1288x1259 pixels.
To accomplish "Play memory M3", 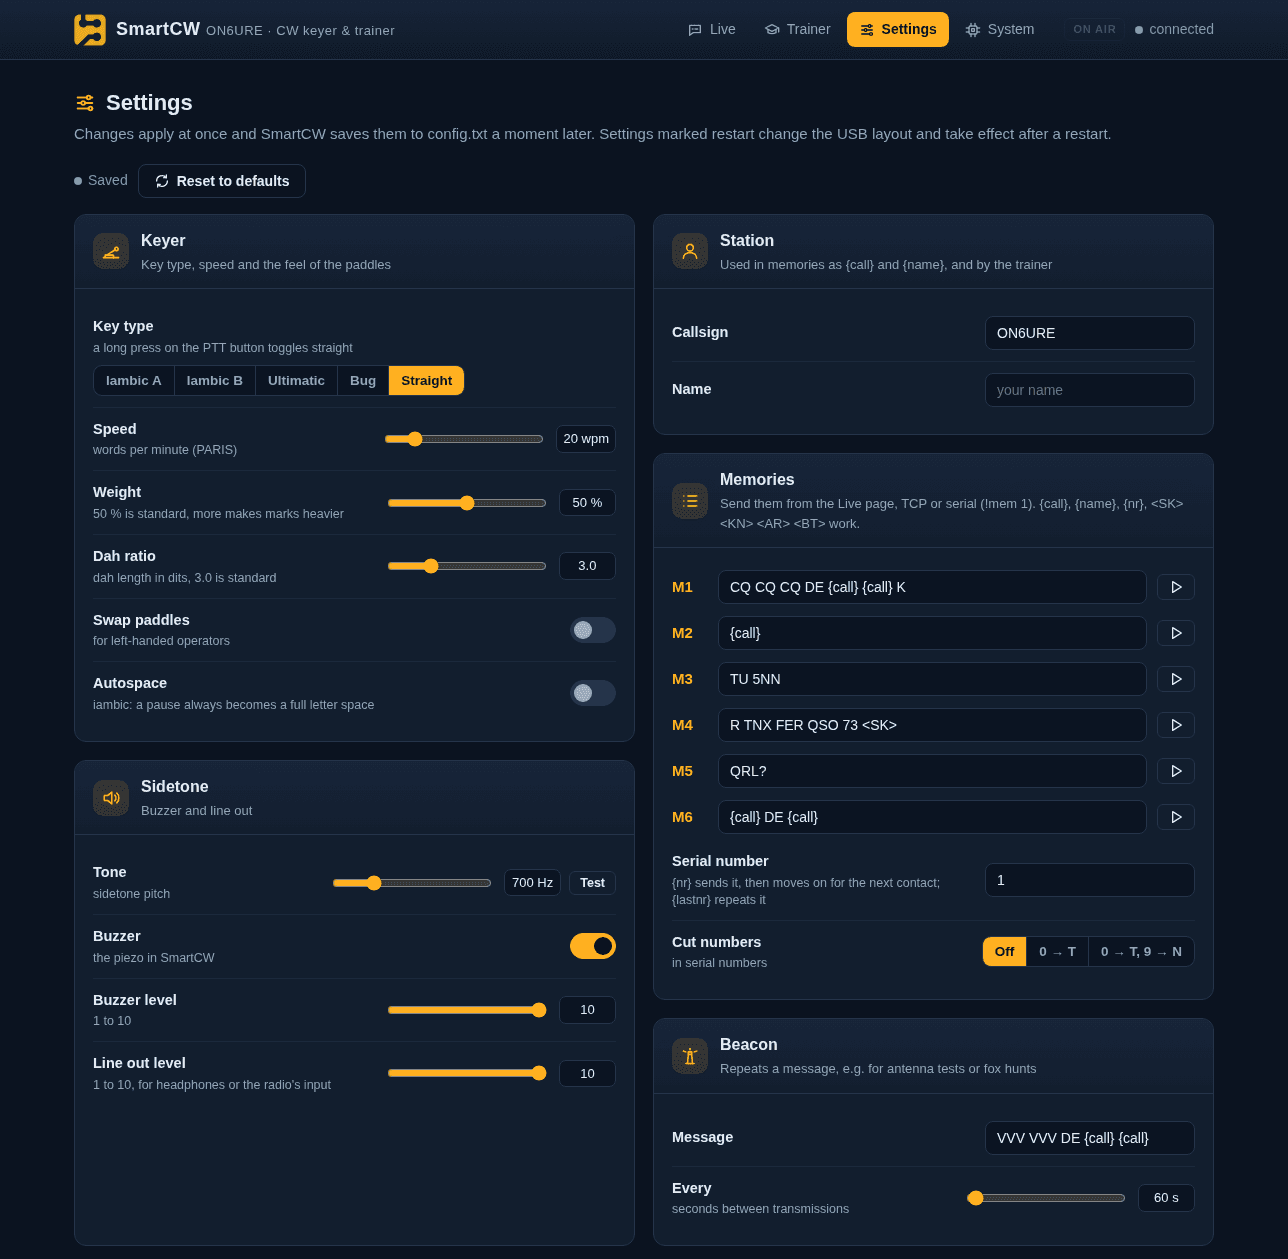I will point(1176,679).
